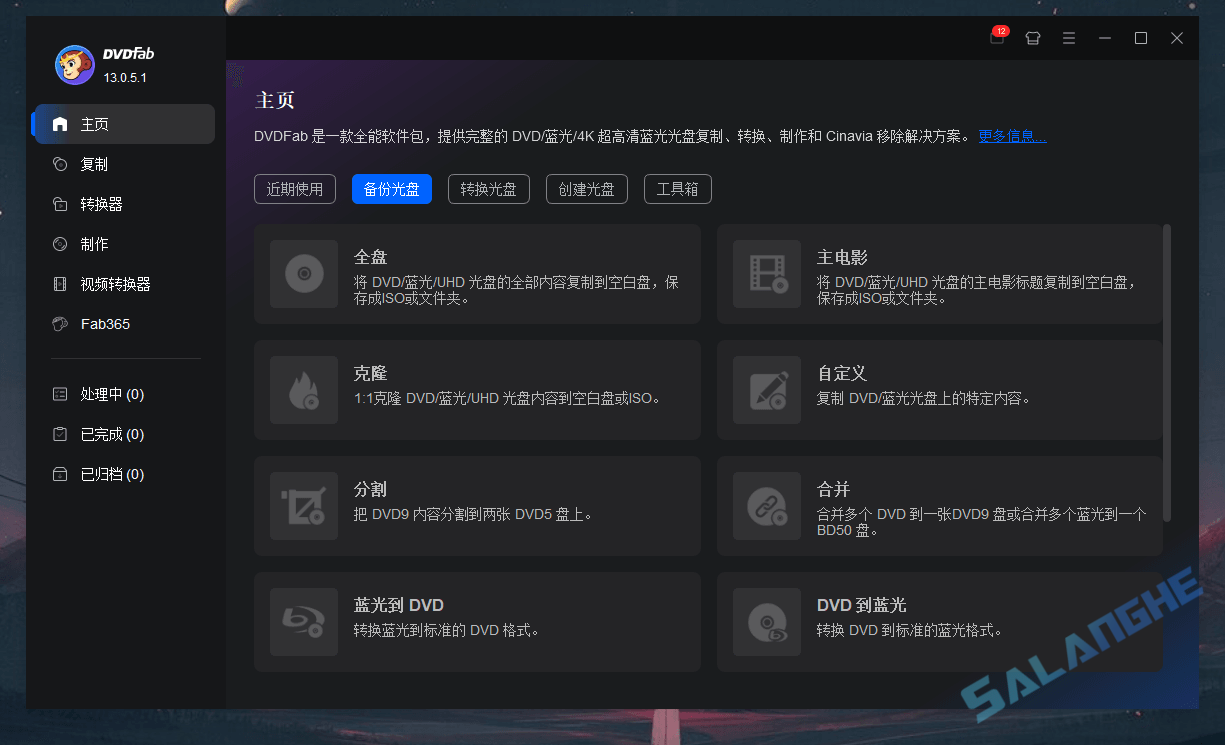Screen dimensions: 1225x745
Task: Open the 合并 merge mode icon
Action: coord(766,505)
